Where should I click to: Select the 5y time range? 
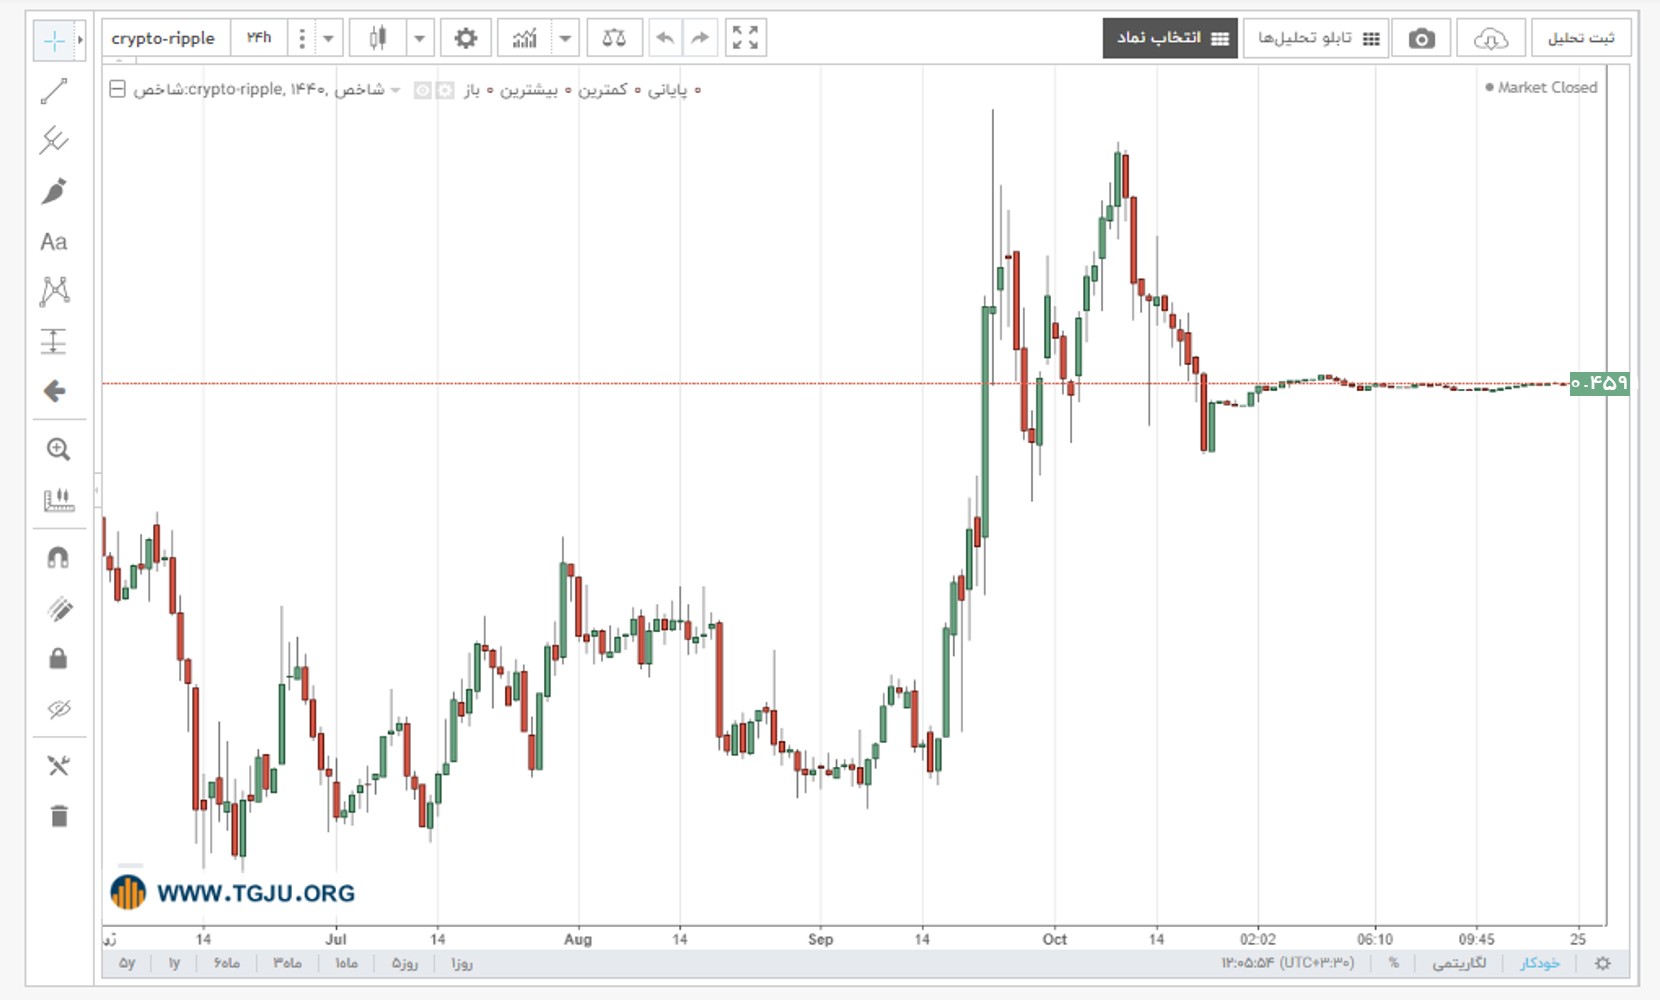pos(127,963)
